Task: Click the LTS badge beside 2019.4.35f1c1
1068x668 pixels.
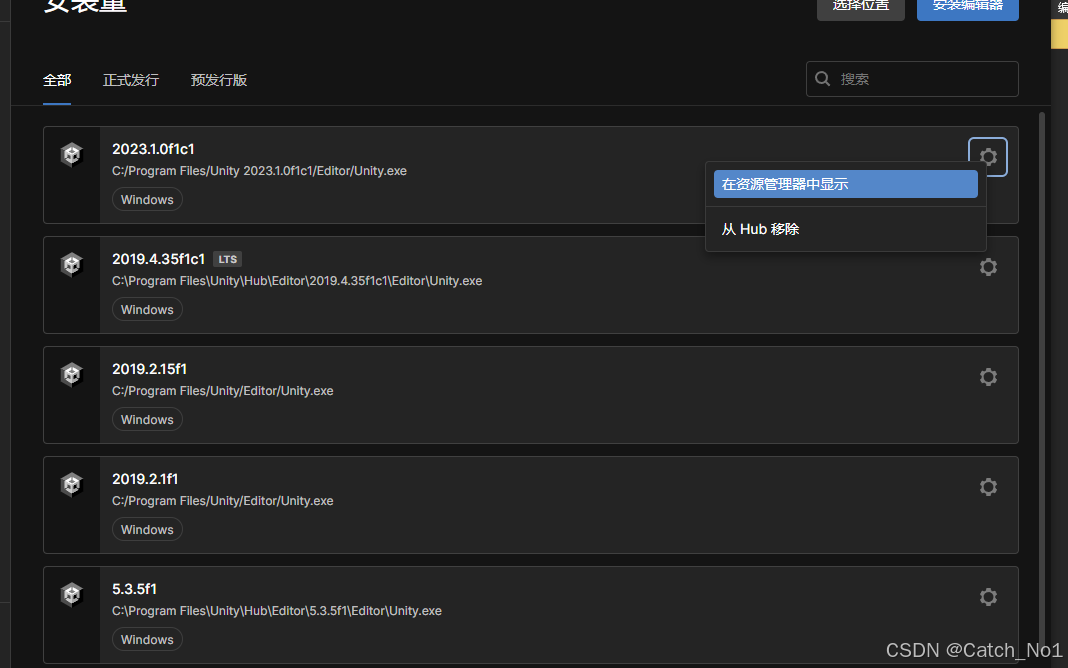Action: 227,259
